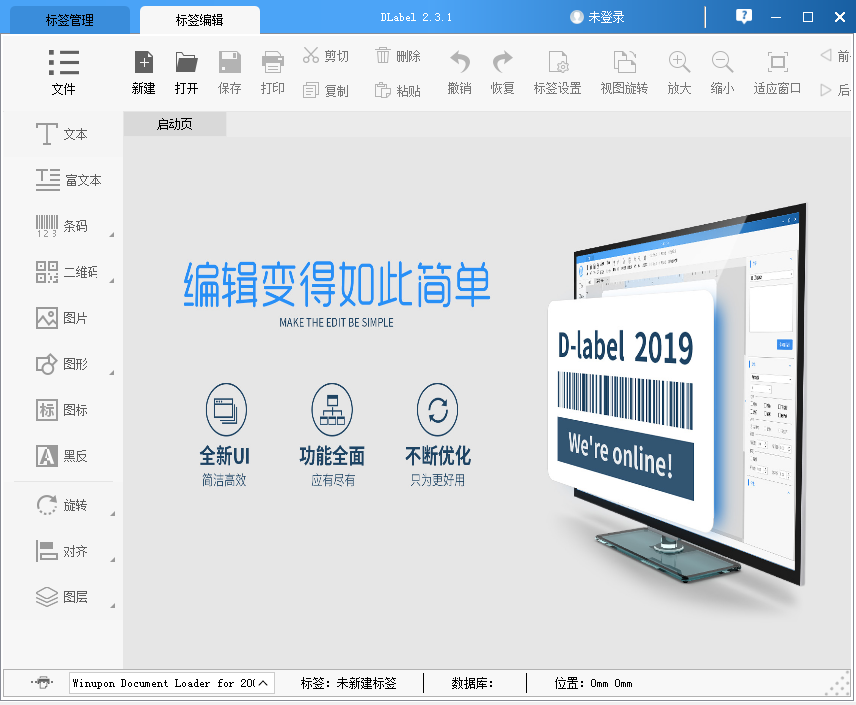Expand 图层 layer options arrow
The width and height of the screenshot is (856, 705).
[112, 606]
